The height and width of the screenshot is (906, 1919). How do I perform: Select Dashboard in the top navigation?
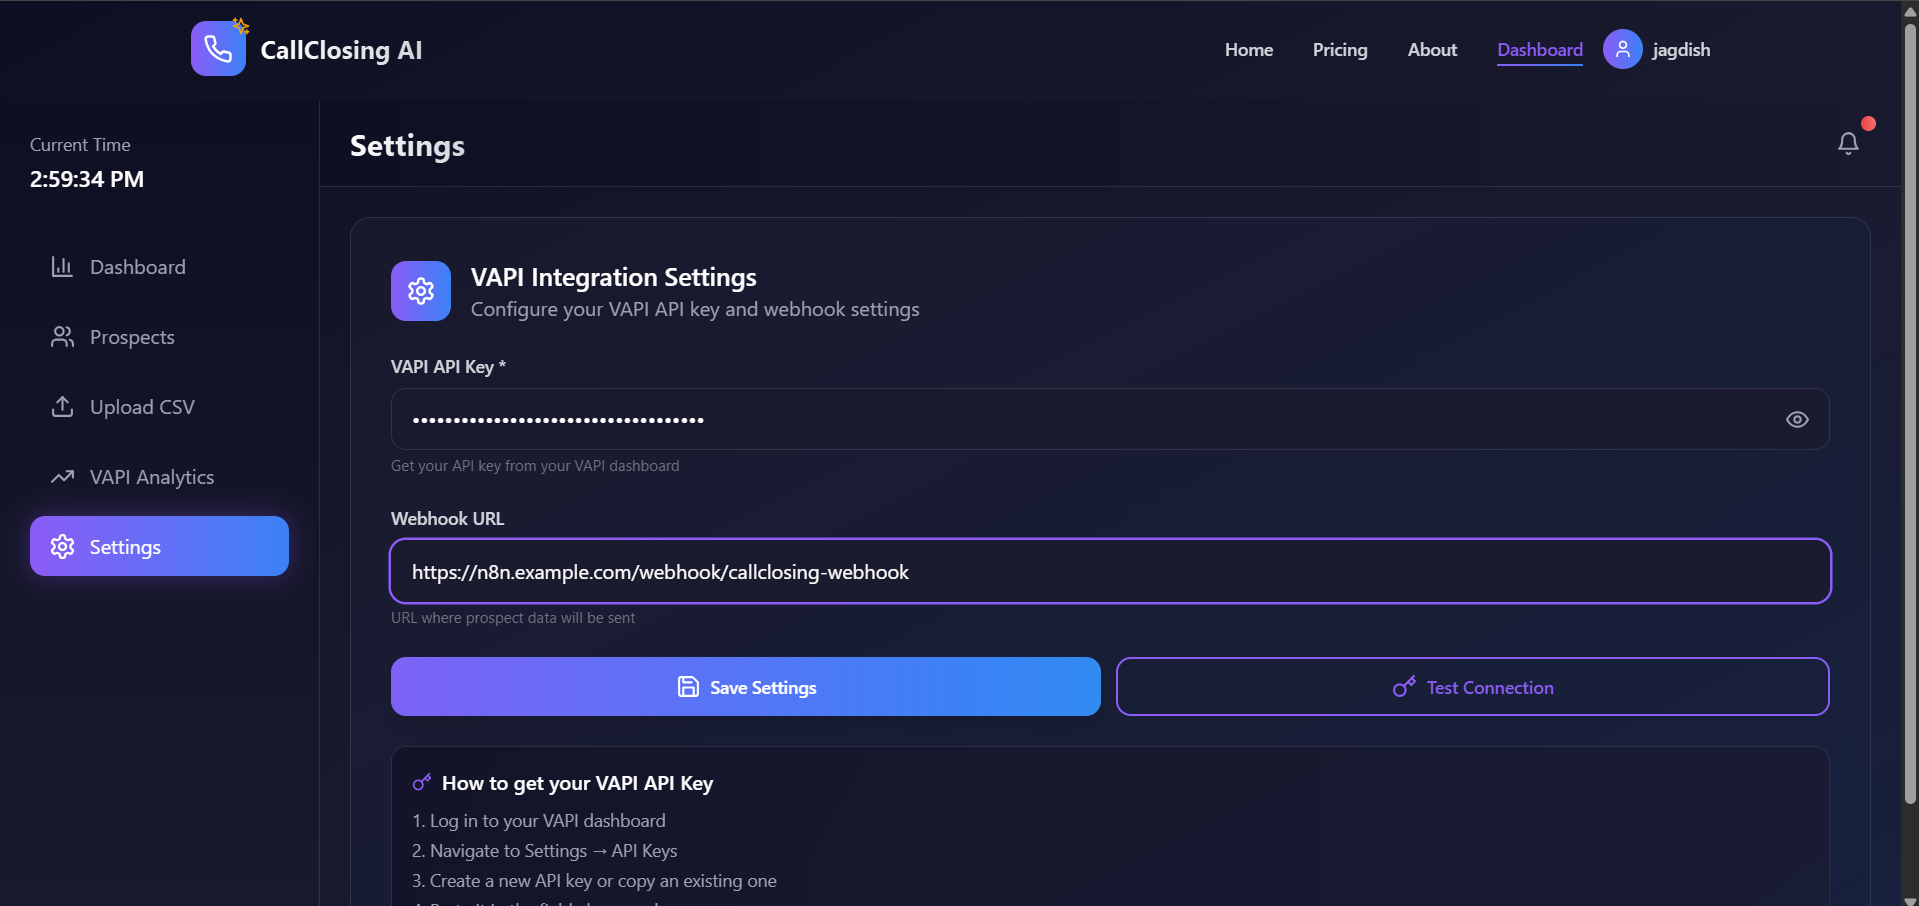1540,50
